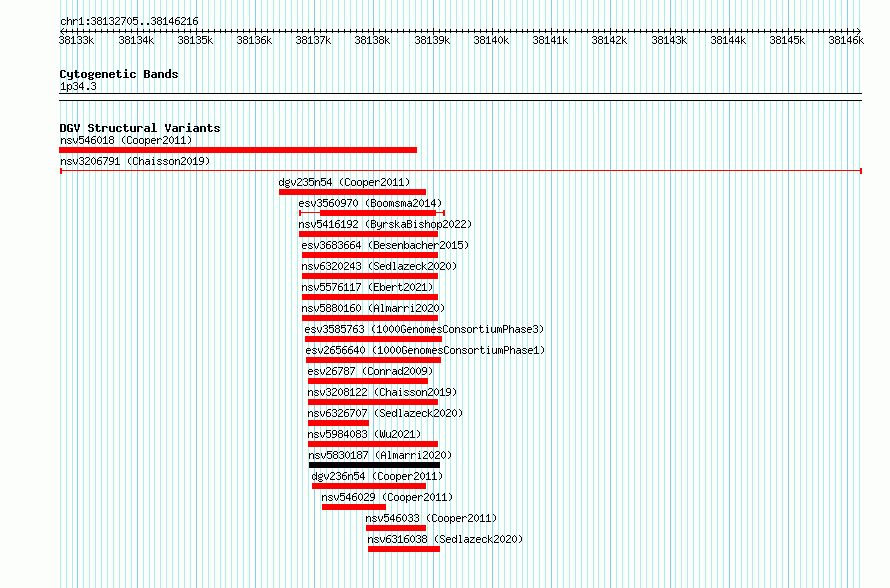This screenshot has height=588, width=890.
Task: Open nsv6326707 (Sedlazeck2020) variant
Action: pyautogui.click(x=385, y=413)
